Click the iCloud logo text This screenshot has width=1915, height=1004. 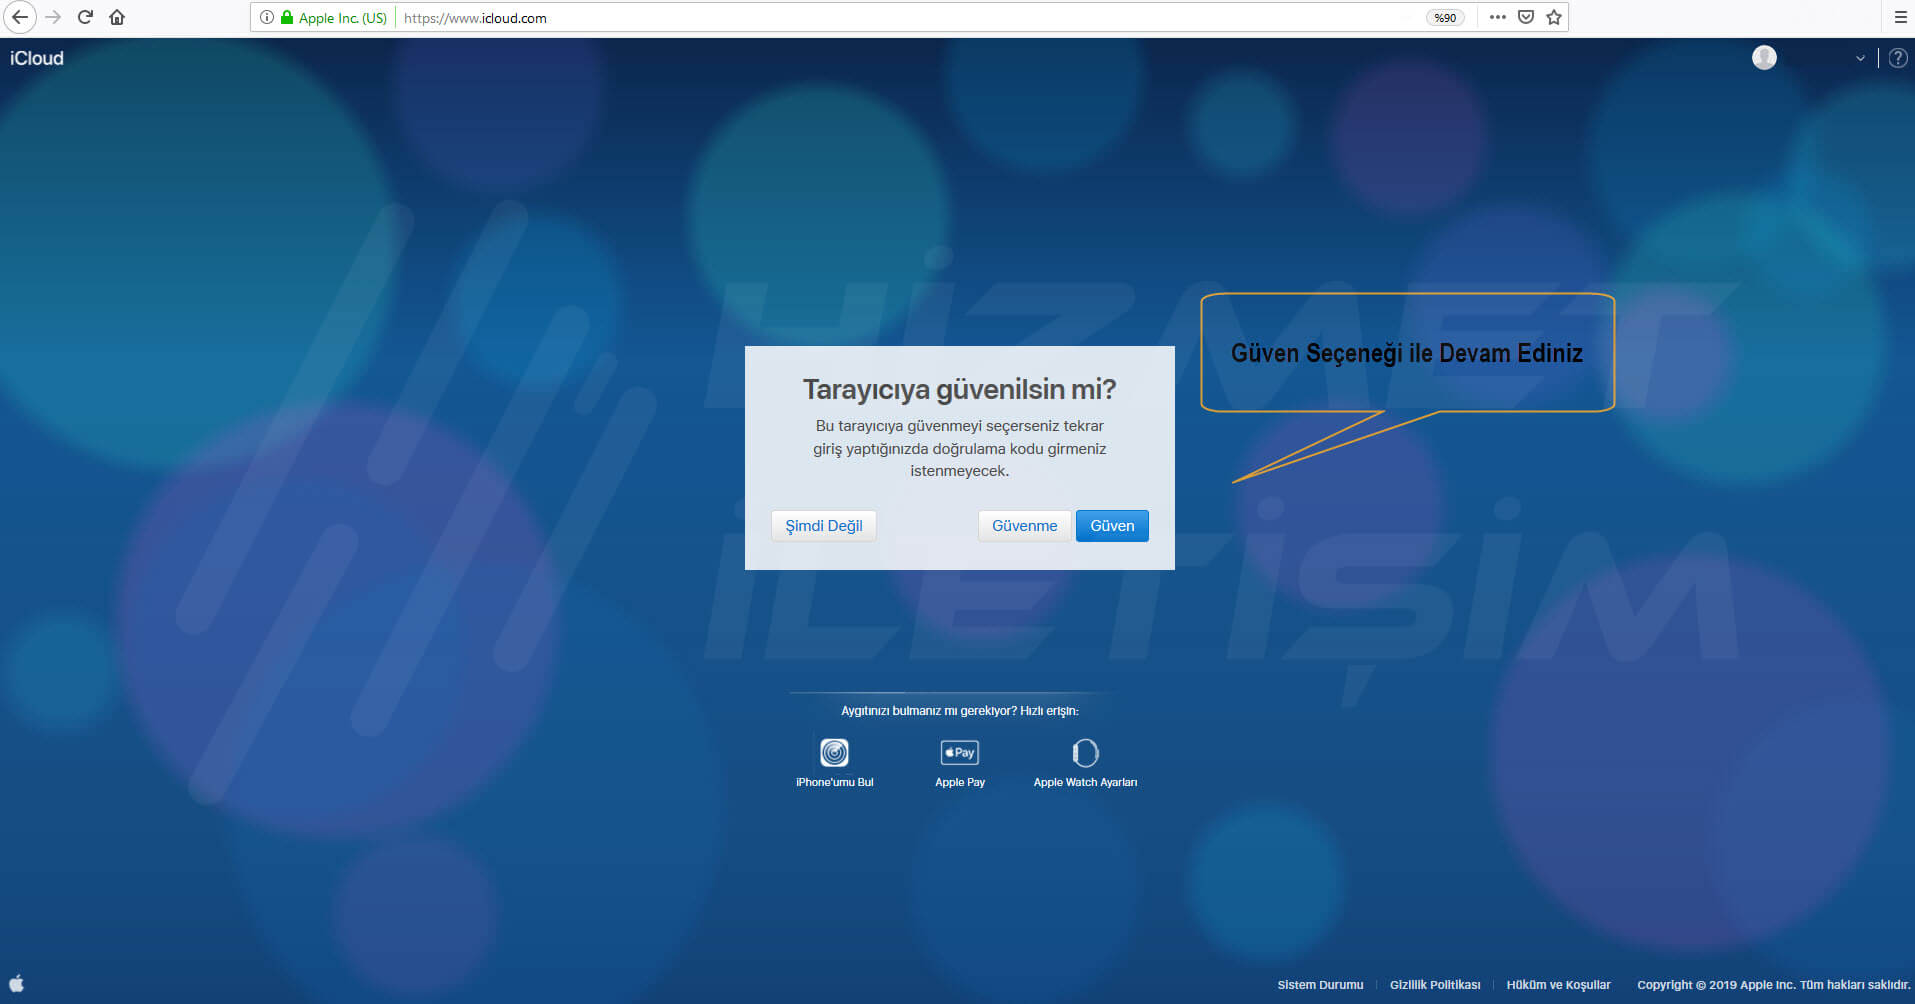[37, 58]
